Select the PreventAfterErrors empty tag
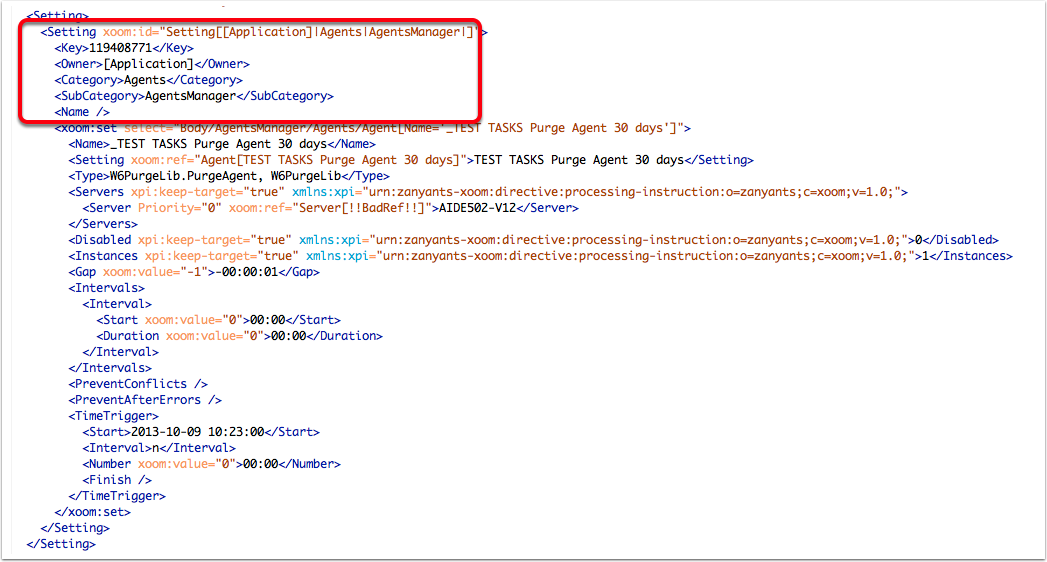Viewport: 1047px width, 562px height. click(145, 400)
